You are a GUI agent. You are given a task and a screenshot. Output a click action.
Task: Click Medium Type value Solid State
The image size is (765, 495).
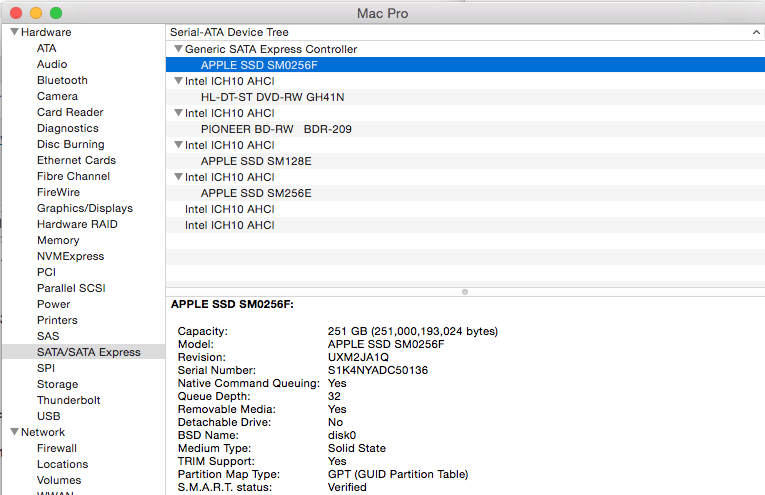(x=357, y=448)
